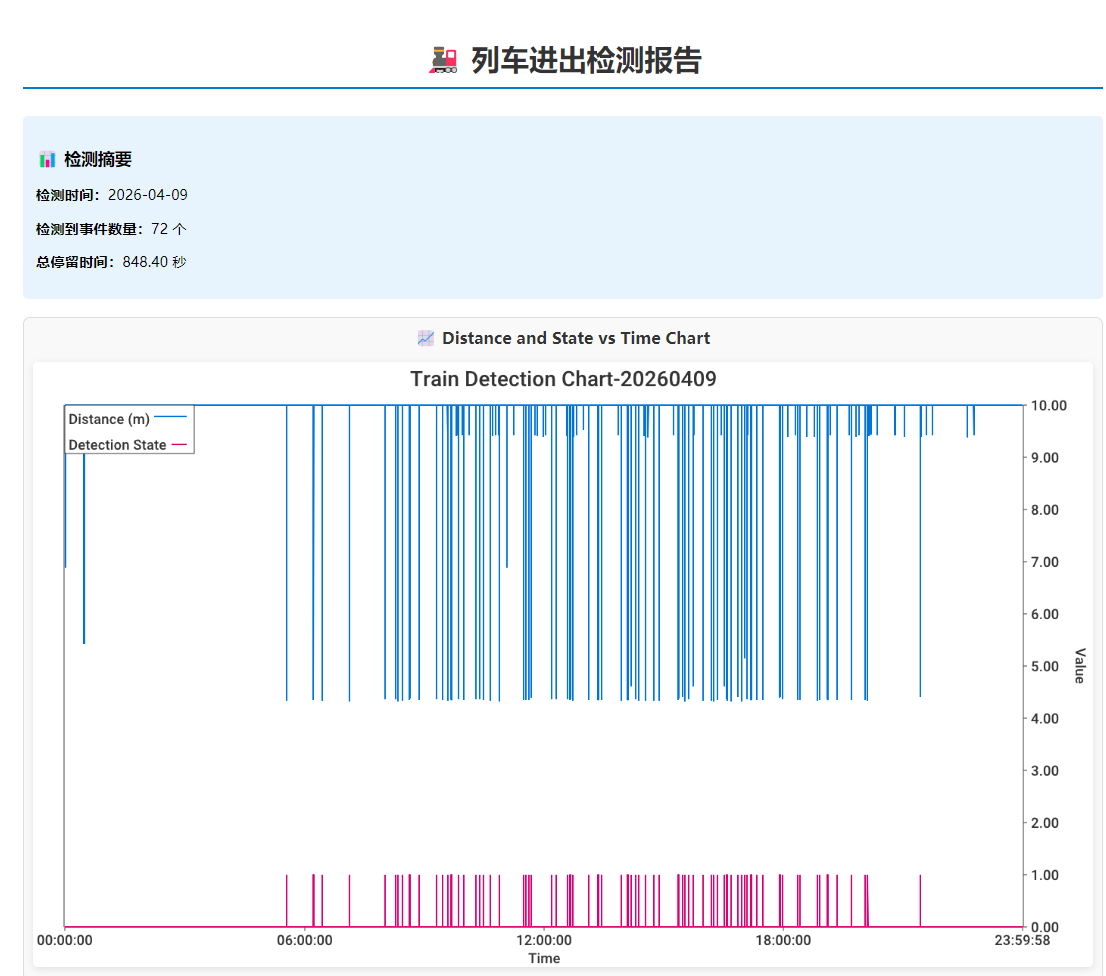This screenshot has height=976, width=1106.
Task: Click the train locomotive icon in title
Action: (443, 61)
